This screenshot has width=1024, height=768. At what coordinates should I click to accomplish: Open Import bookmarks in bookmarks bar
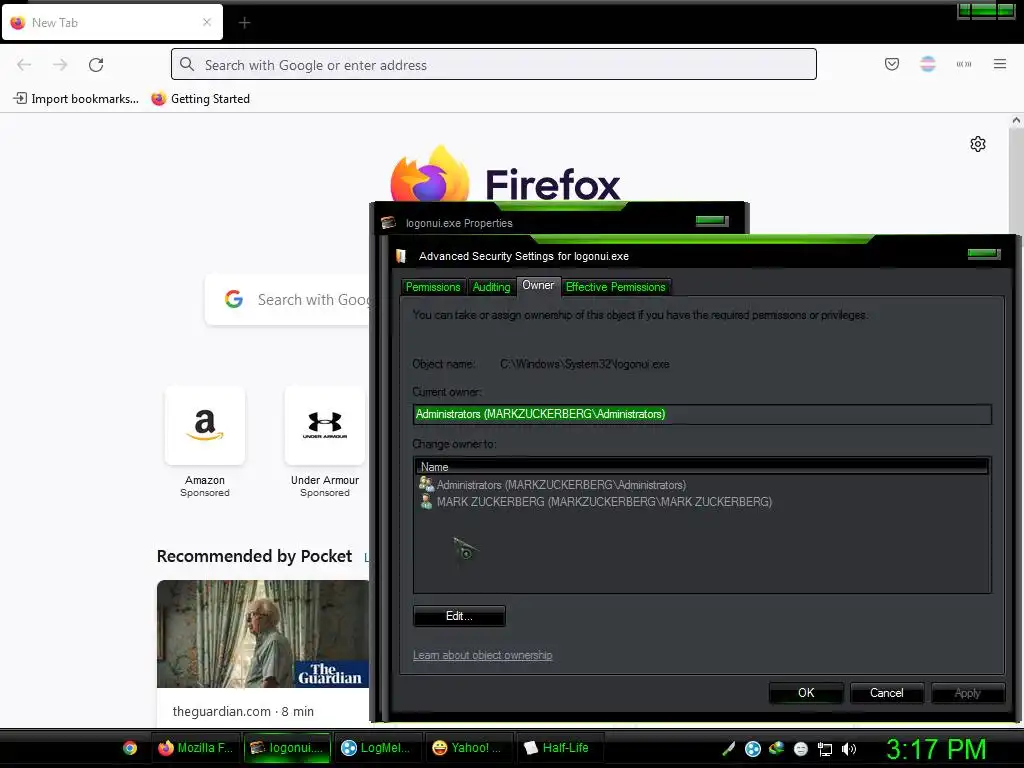coord(76,99)
